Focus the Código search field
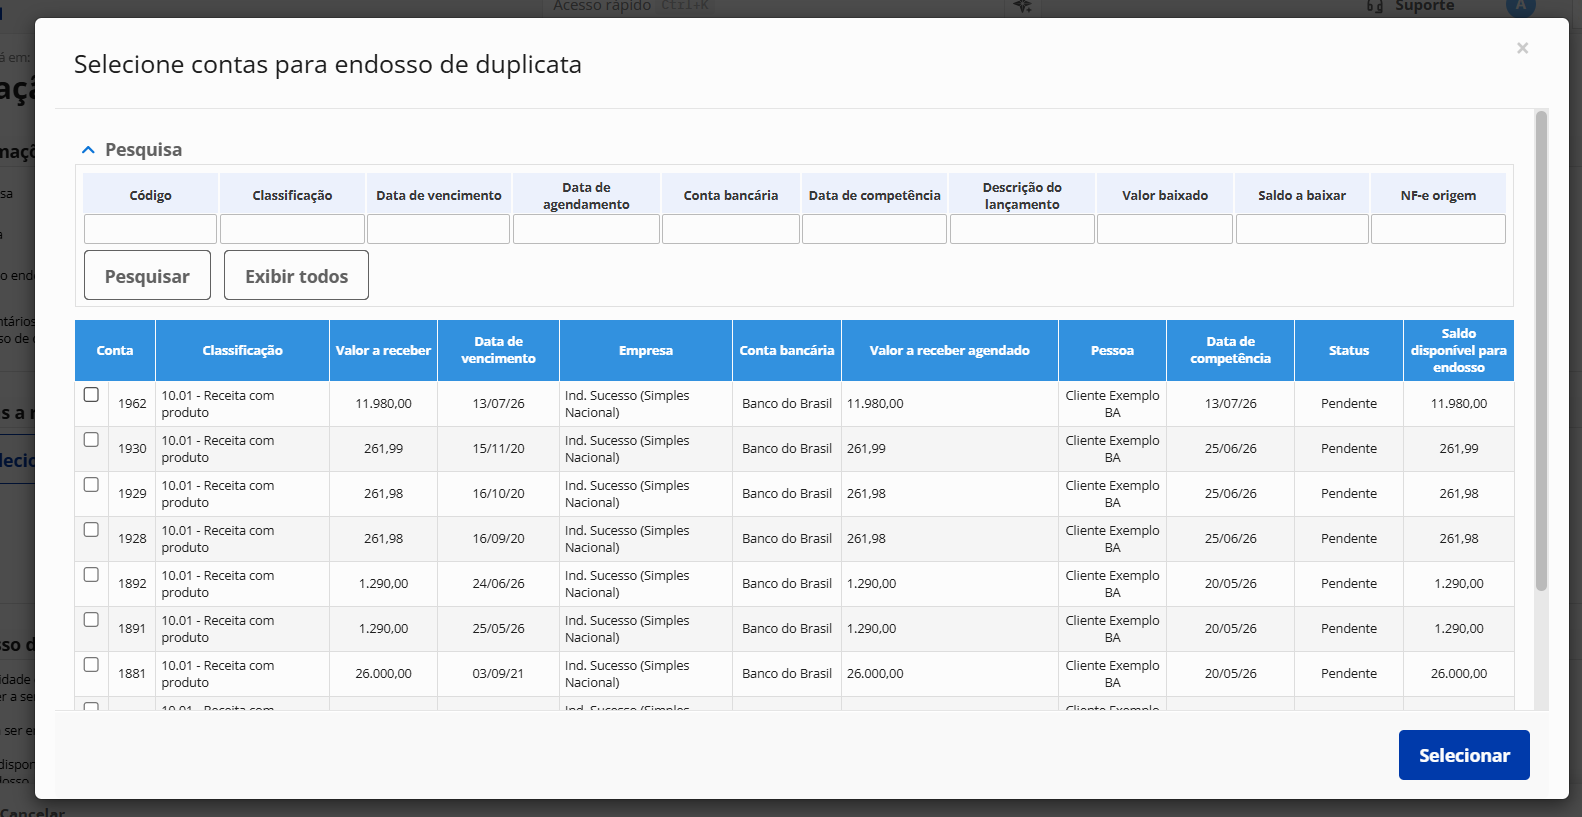Viewport: 1582px width, 817px height. point(150,229)
